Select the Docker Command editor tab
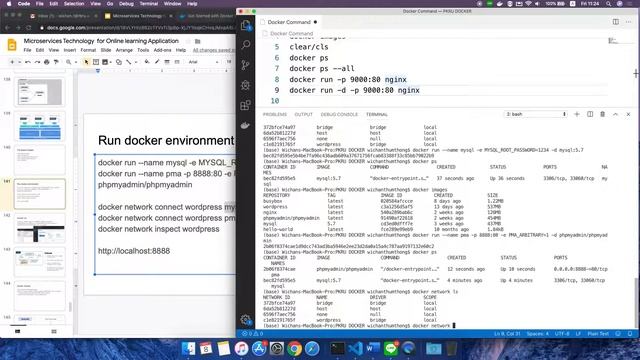Screen dimensions: 640x360 289,22
